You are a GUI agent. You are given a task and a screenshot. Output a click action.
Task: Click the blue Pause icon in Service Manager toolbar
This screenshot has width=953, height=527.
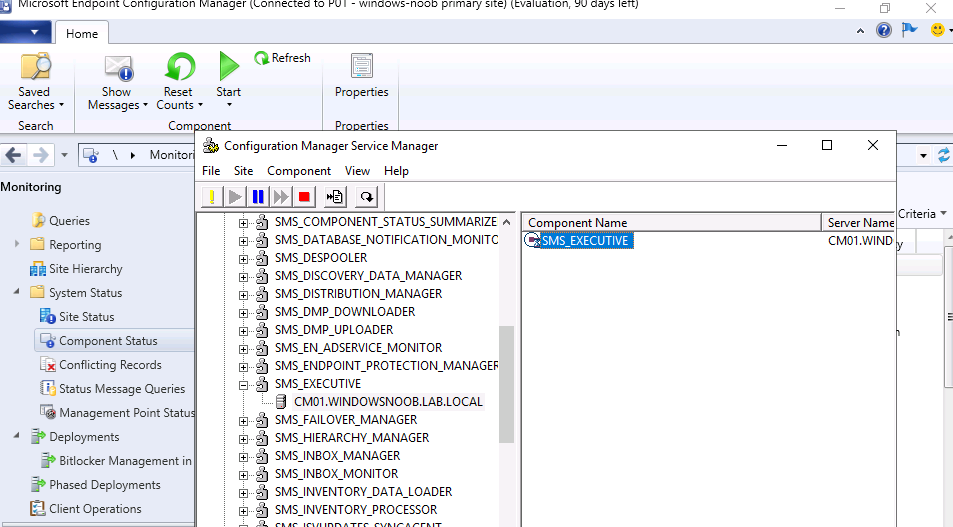[258, 197]
